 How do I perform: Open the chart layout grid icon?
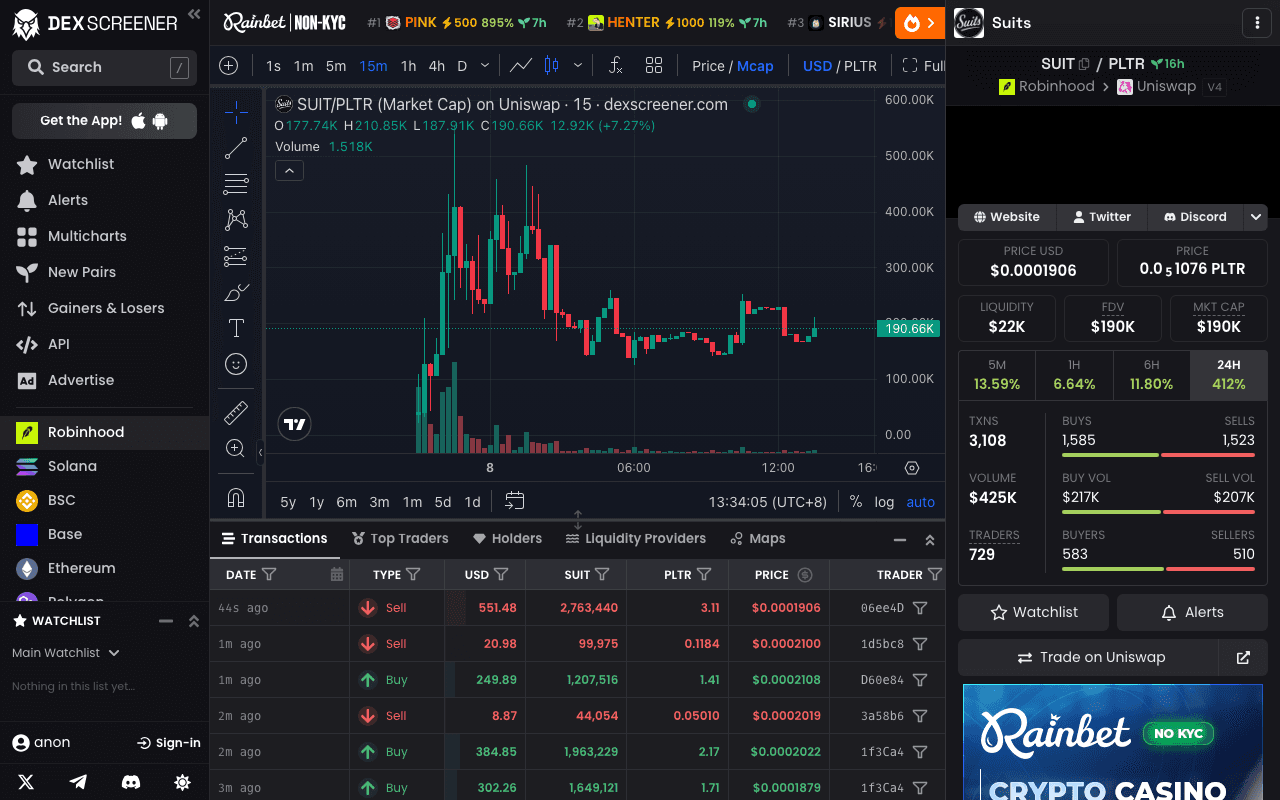pyautogui.click(x=654, y=66)
